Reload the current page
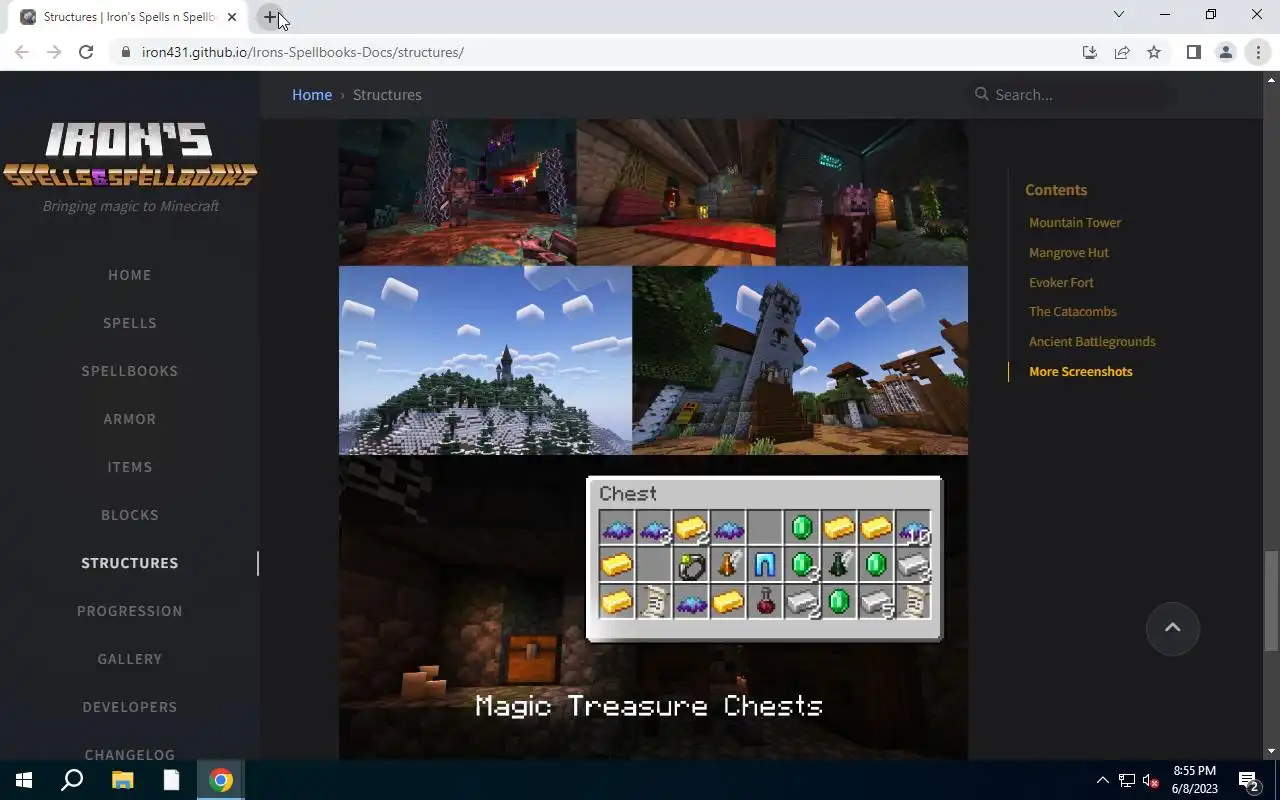Screen dimensions: 1280x800 point(86,52)
